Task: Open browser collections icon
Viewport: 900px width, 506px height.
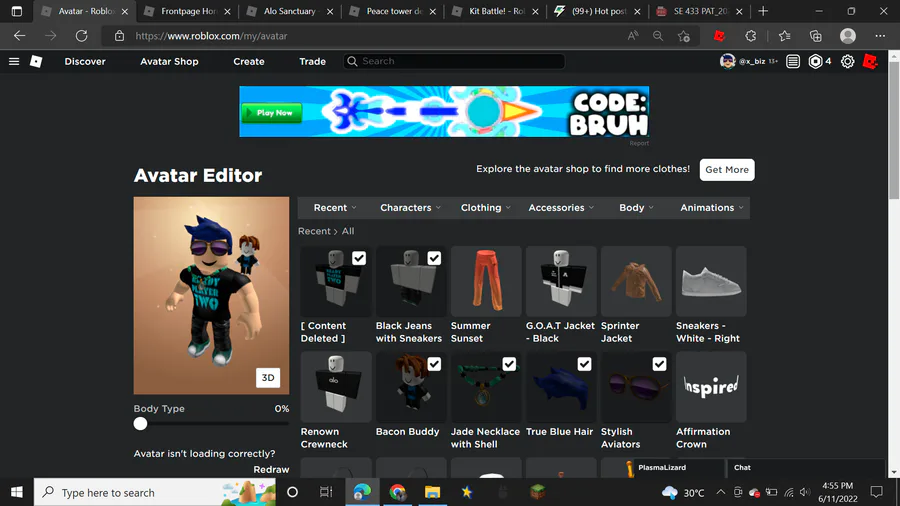Action: pyautogui.click(x=816, y=36)
